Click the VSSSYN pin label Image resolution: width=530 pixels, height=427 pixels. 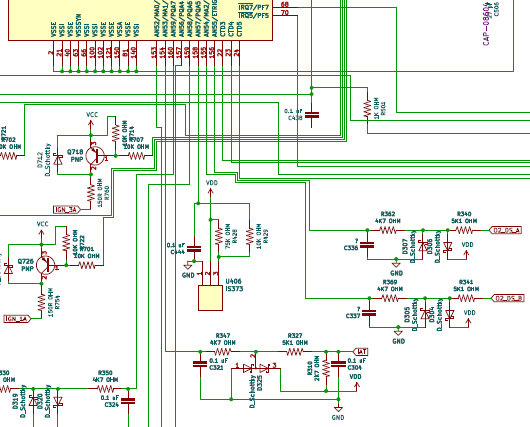pyautogui.click(x=78, y=25)
